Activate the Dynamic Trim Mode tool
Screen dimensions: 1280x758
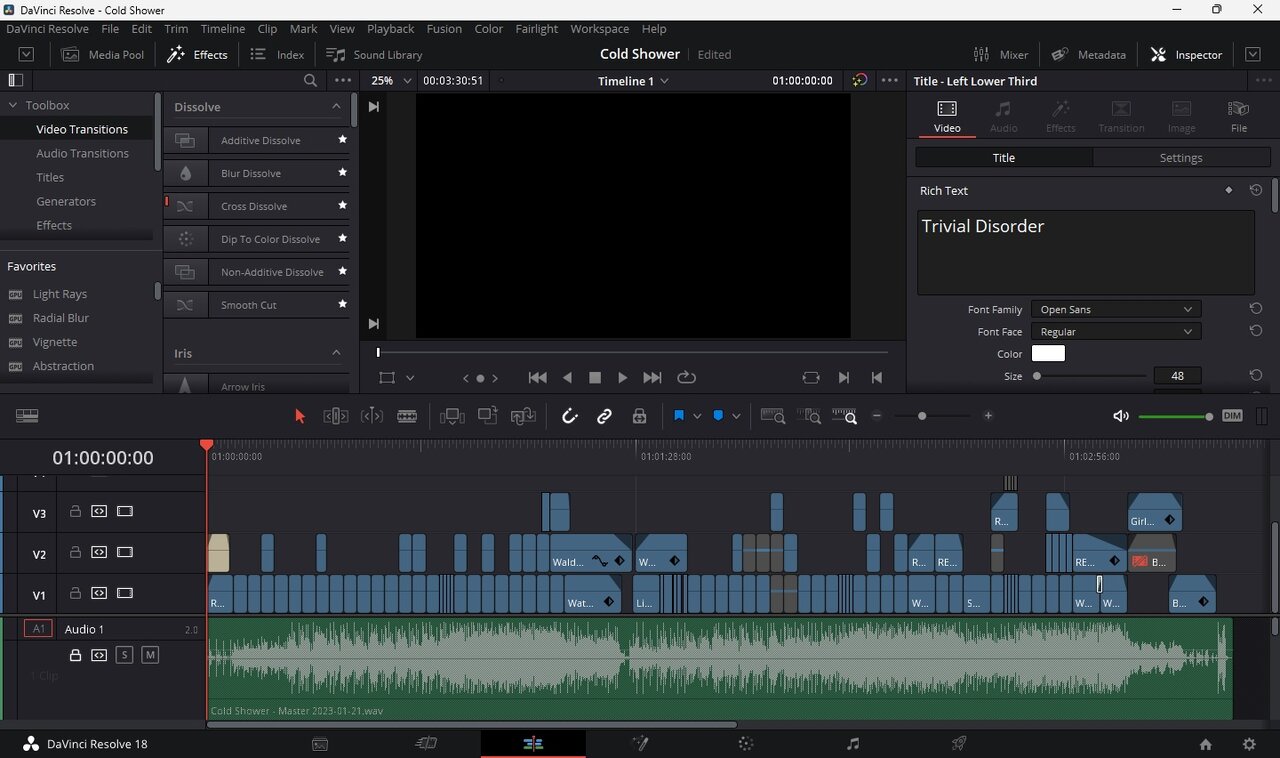pos(371,416)
